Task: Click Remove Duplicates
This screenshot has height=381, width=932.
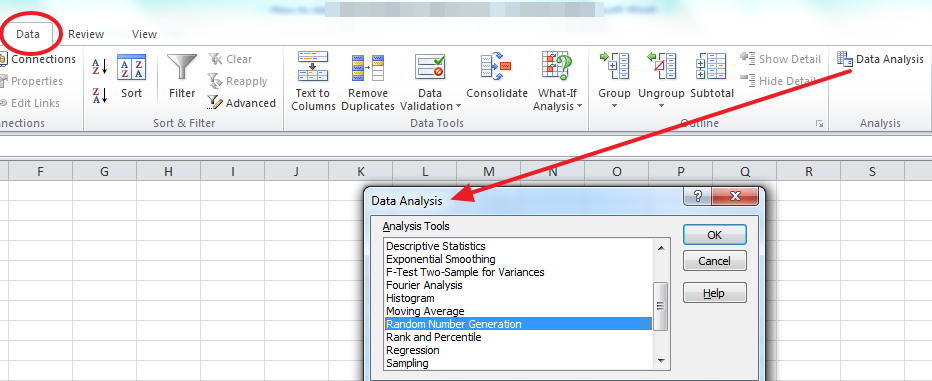Action: coord(368,82)
